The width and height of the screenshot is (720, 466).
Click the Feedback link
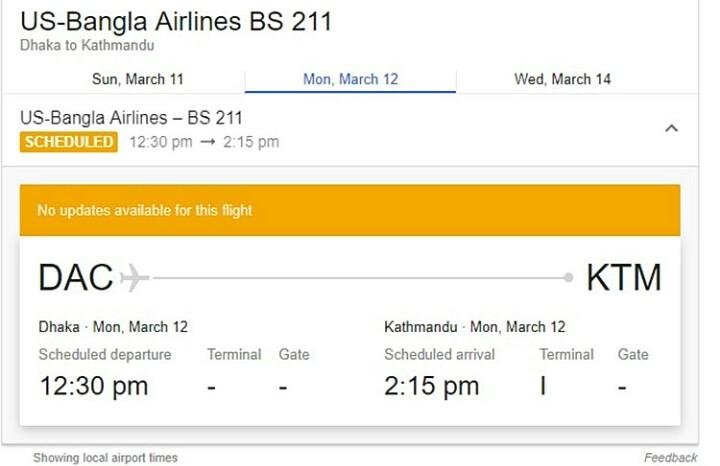tap(670, 458)
